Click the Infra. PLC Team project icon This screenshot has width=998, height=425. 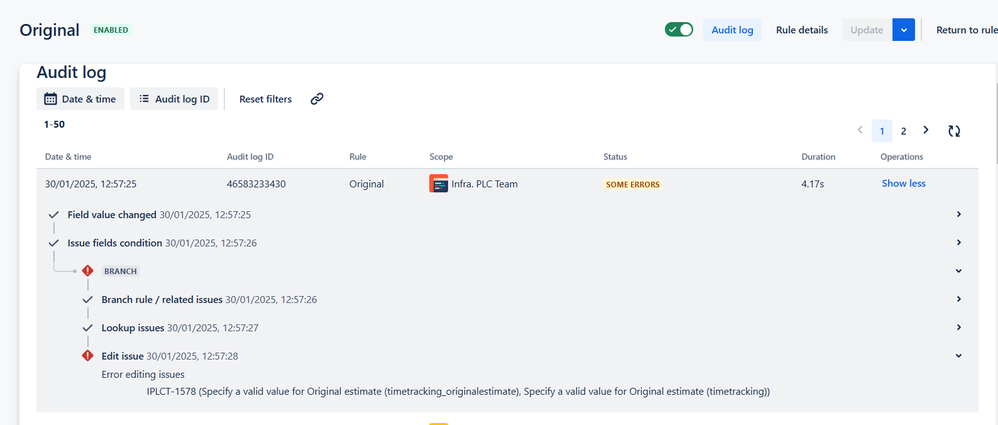click(x=439, y=184)
